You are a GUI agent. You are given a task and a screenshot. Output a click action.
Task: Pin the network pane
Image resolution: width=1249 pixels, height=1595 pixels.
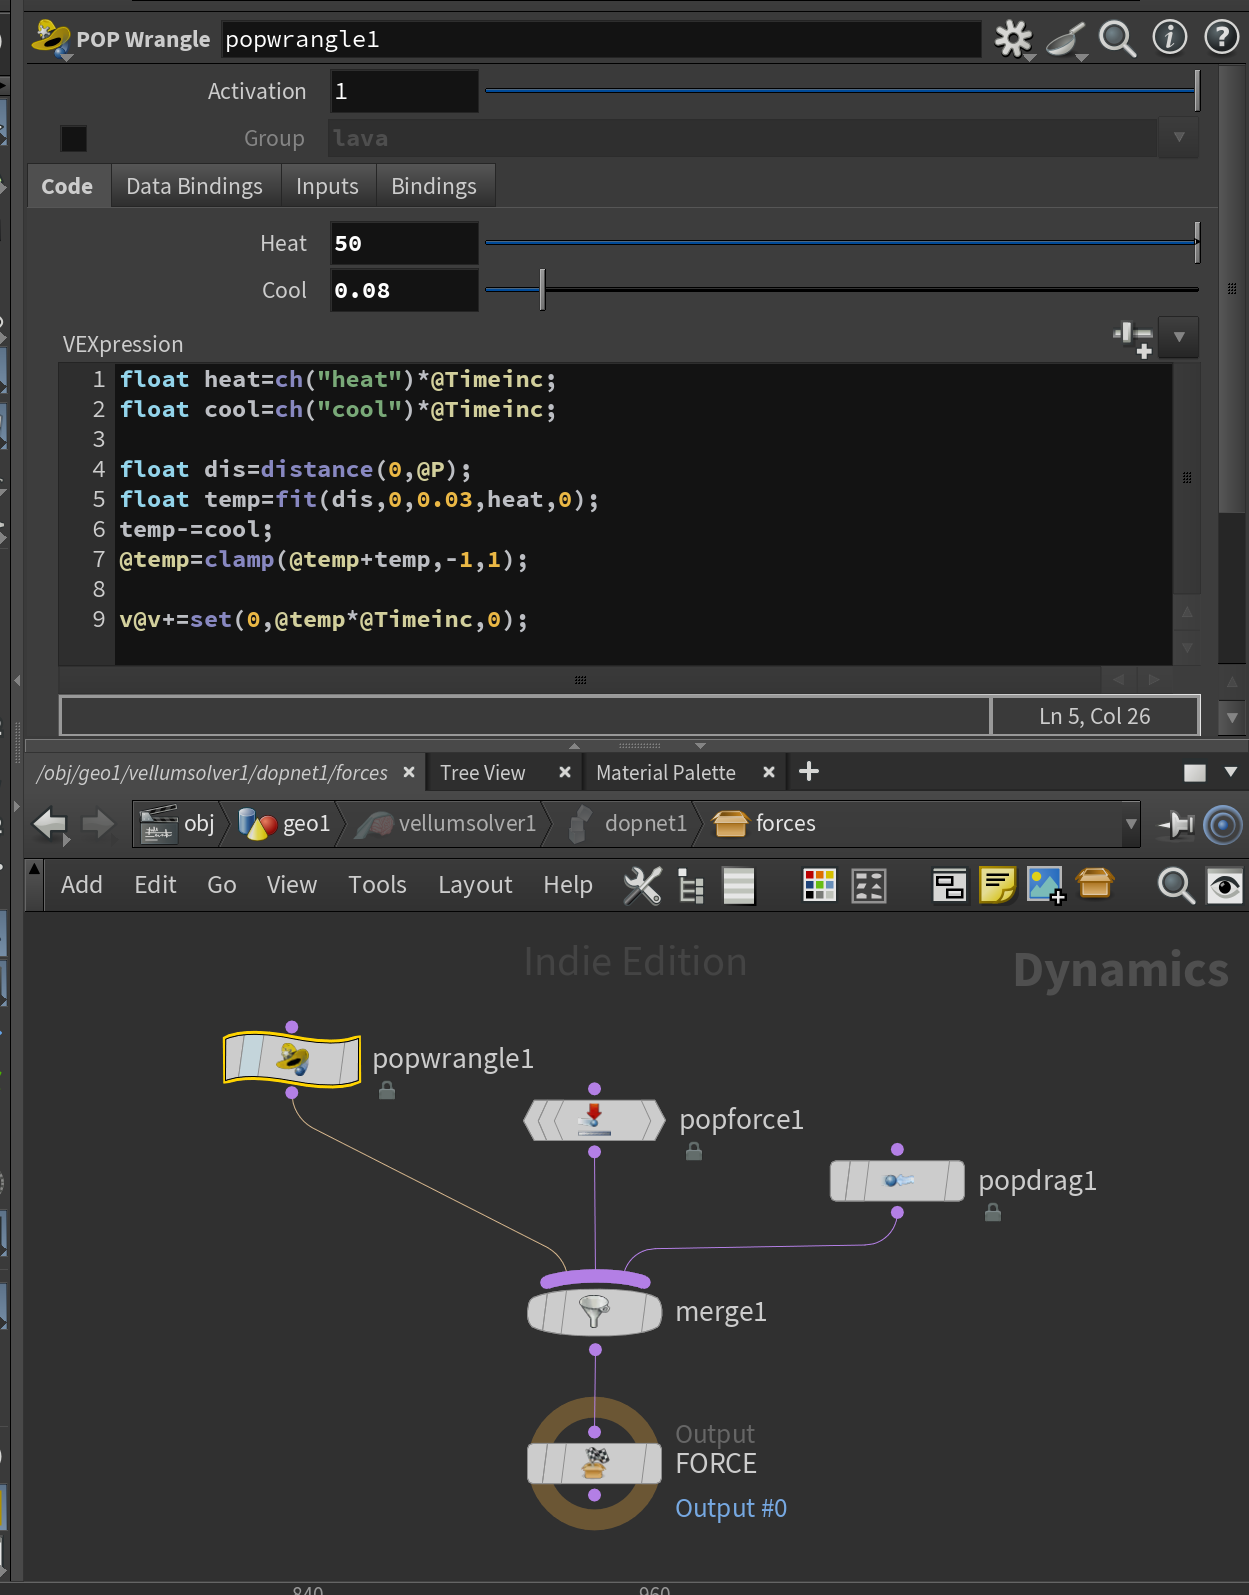click(1176, 824)
